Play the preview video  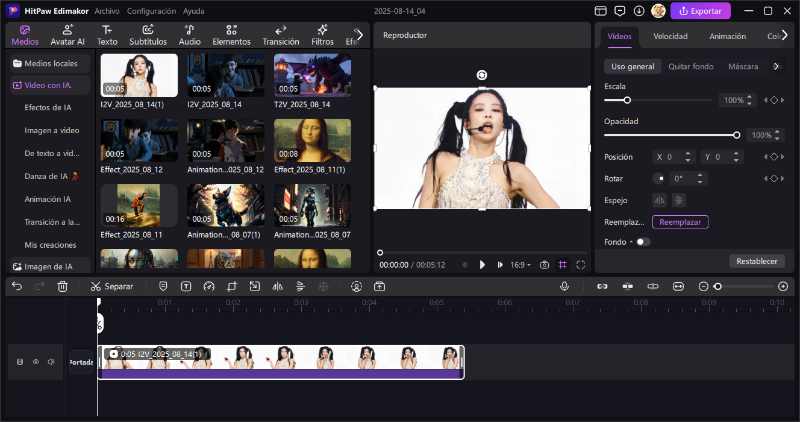click(482, 265)
